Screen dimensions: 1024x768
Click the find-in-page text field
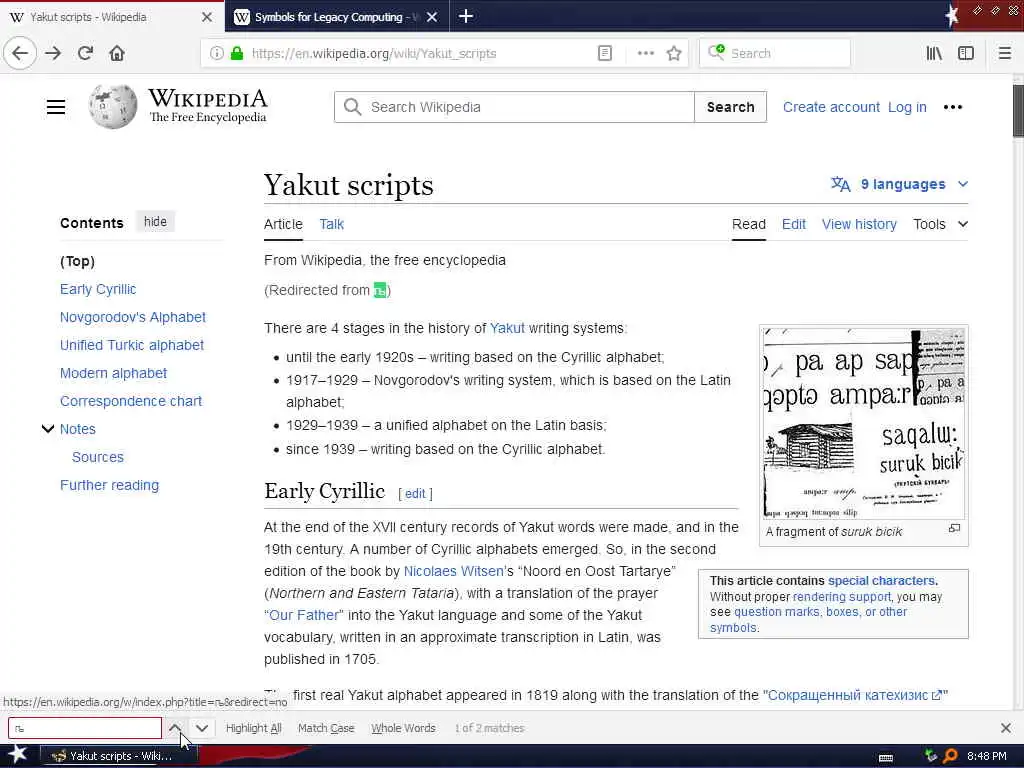[85, 728]
